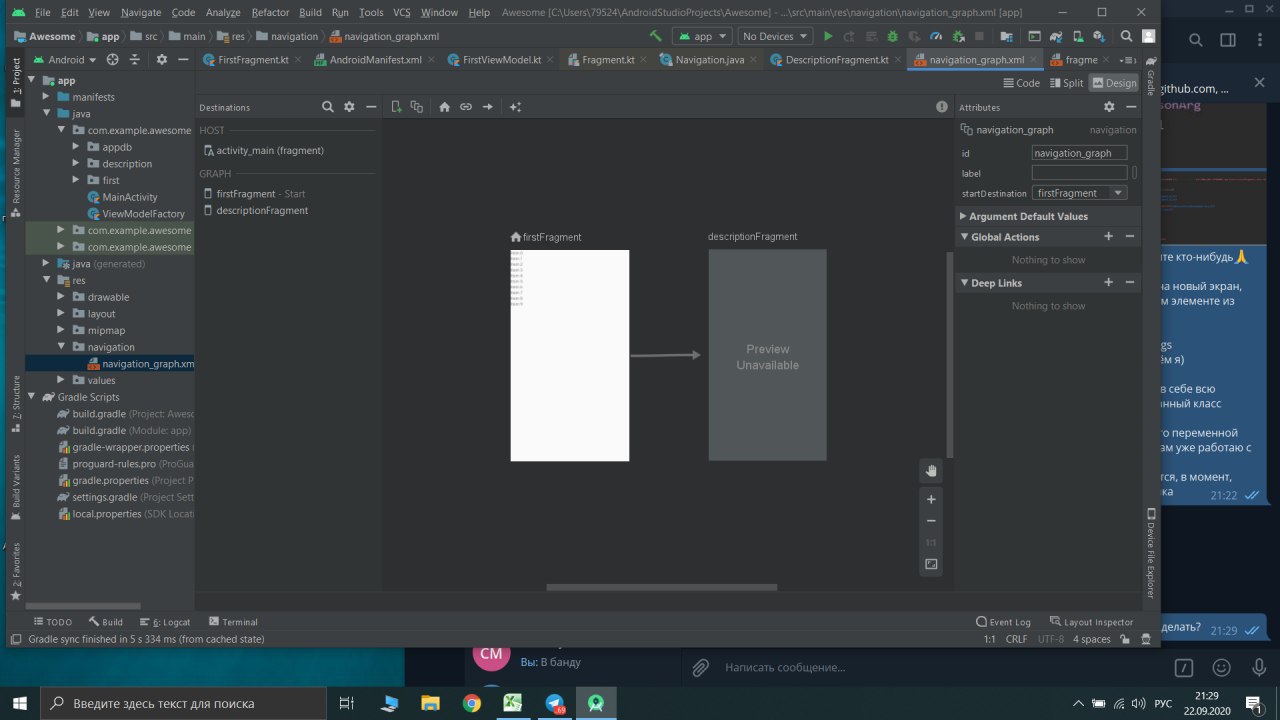Screen dimensions: 1280x720
Task: Click New Destination icon in navigation editor
Action: pos(396,107)
